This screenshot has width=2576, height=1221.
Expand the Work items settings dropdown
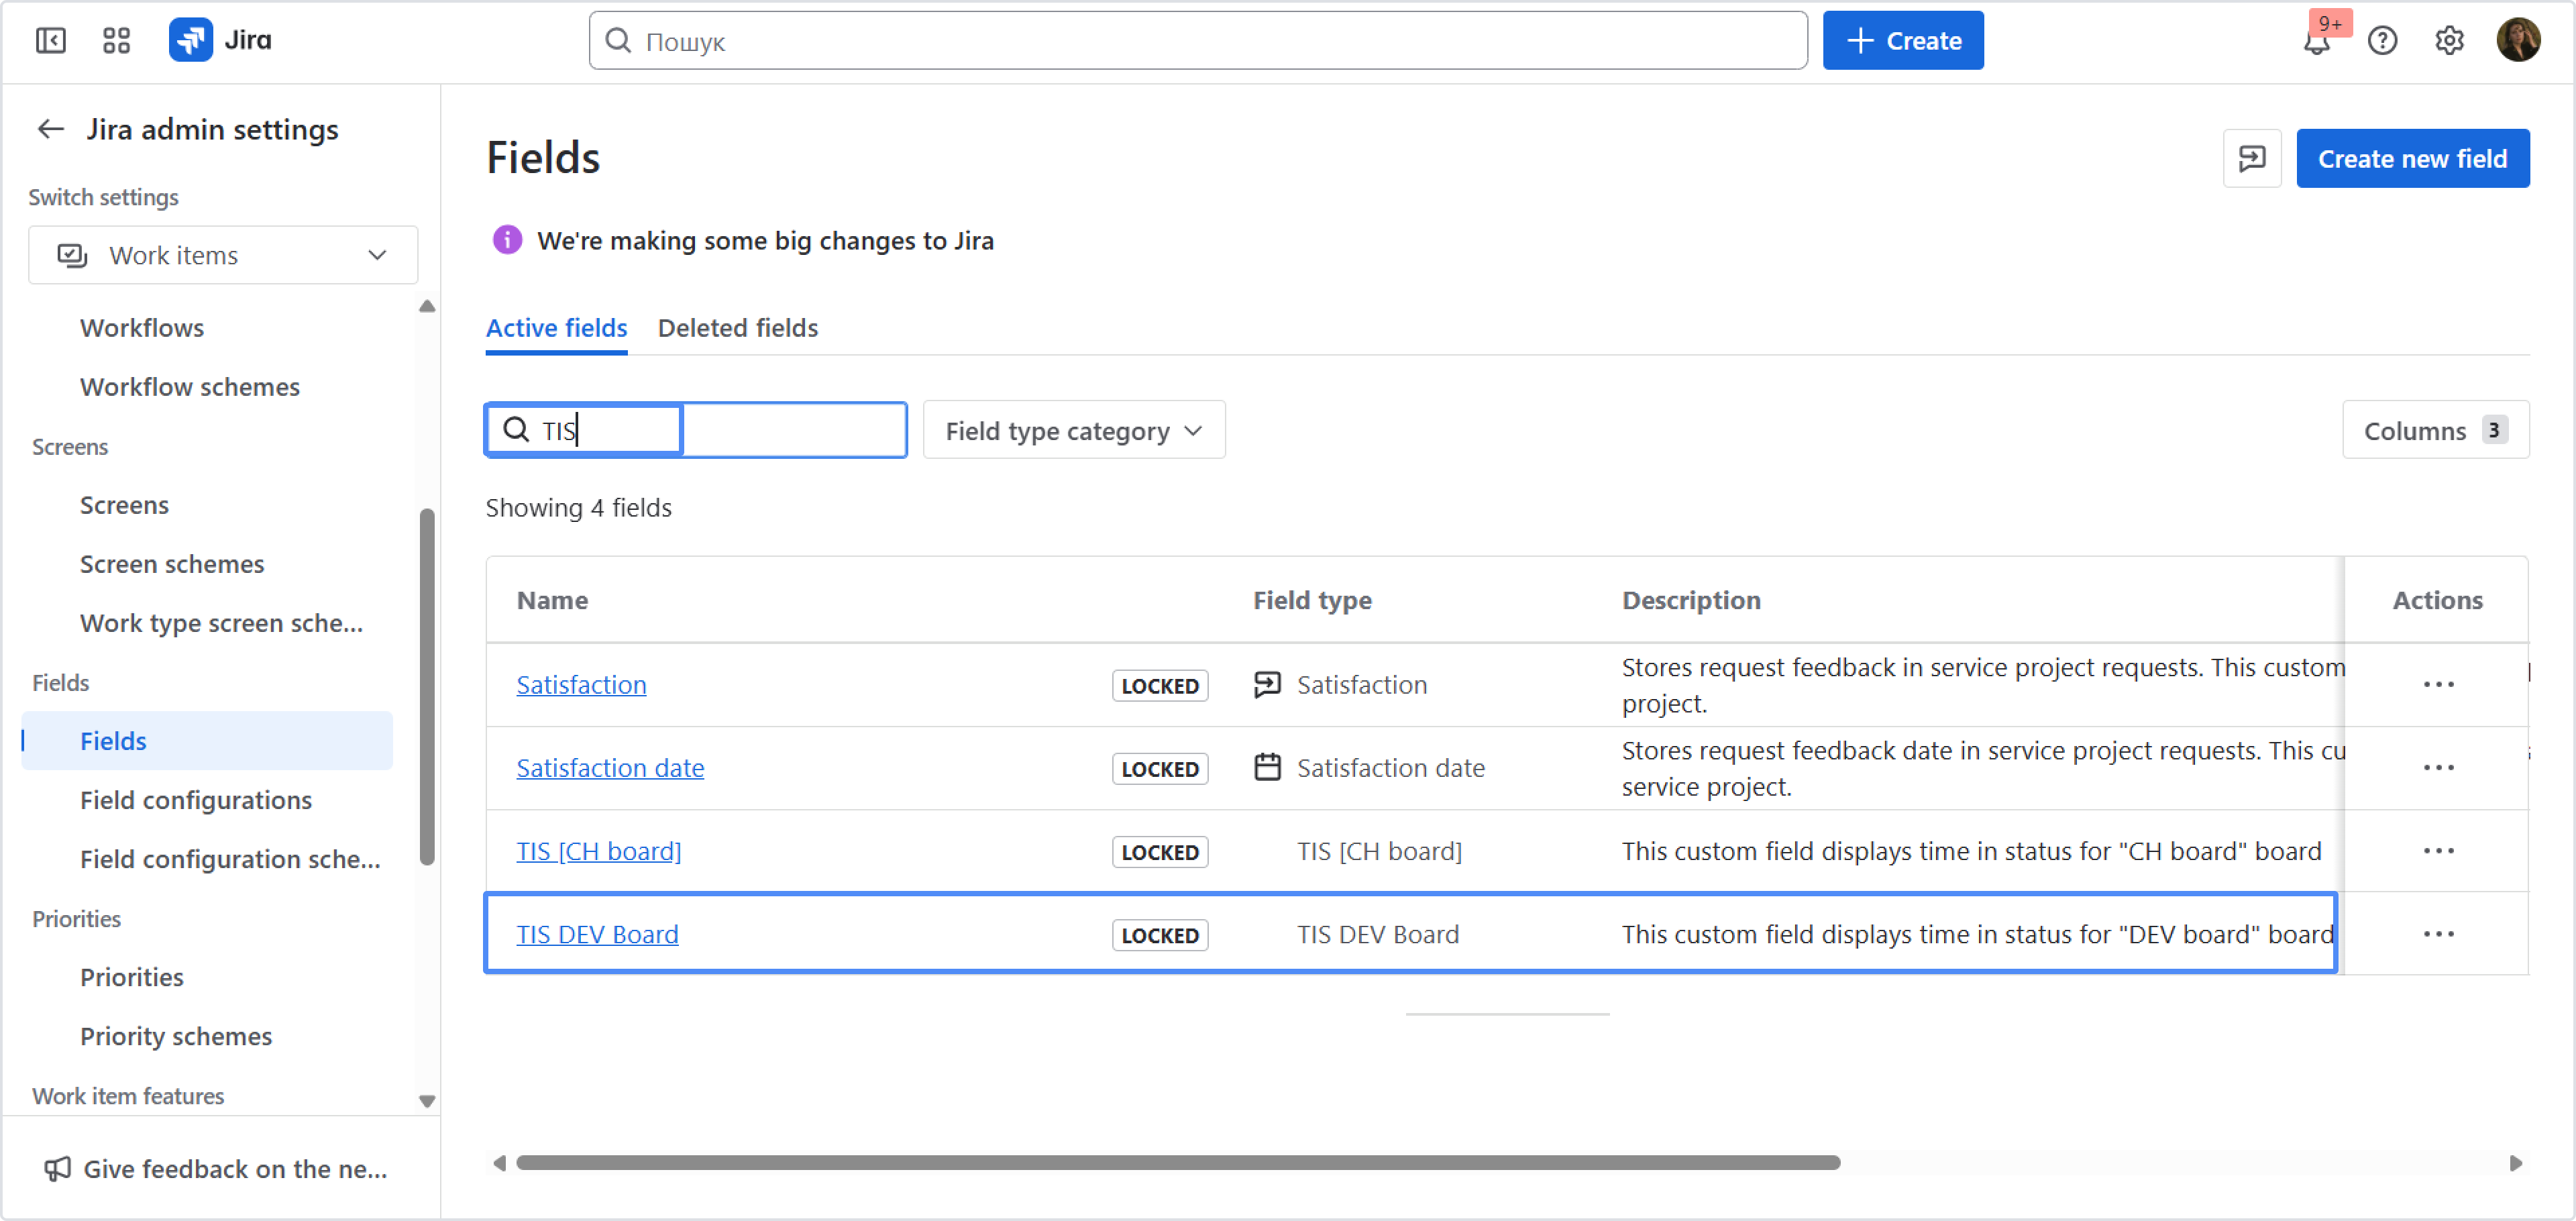tap(223, 255)
